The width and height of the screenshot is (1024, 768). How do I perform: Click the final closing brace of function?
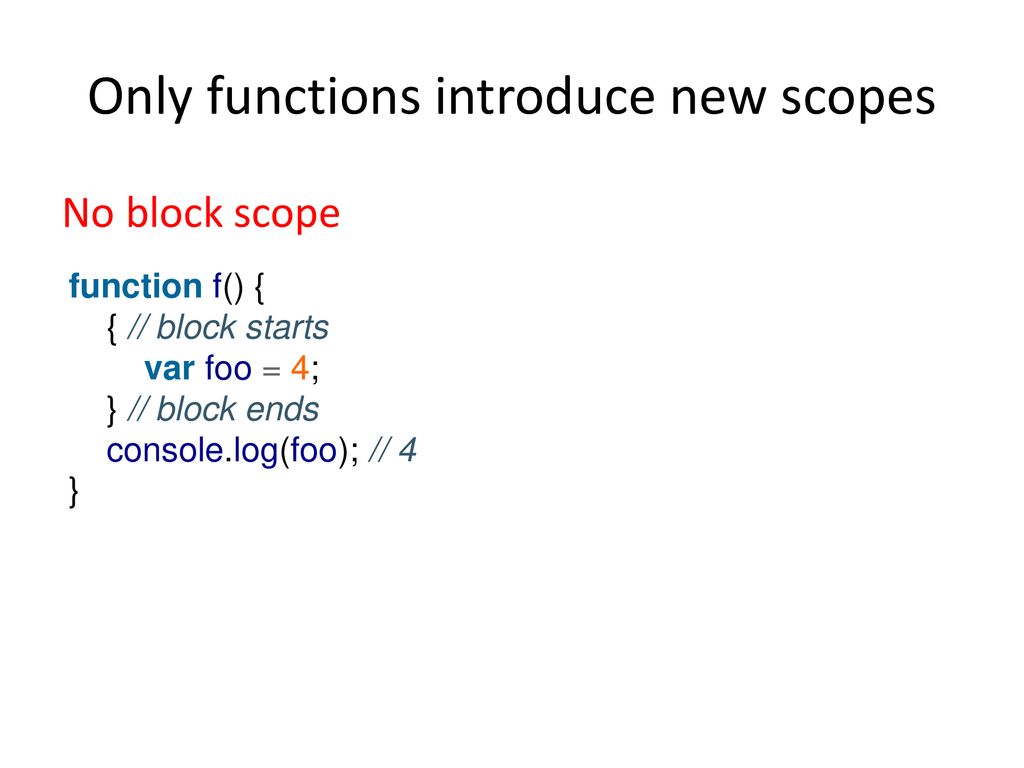(74, 492)
